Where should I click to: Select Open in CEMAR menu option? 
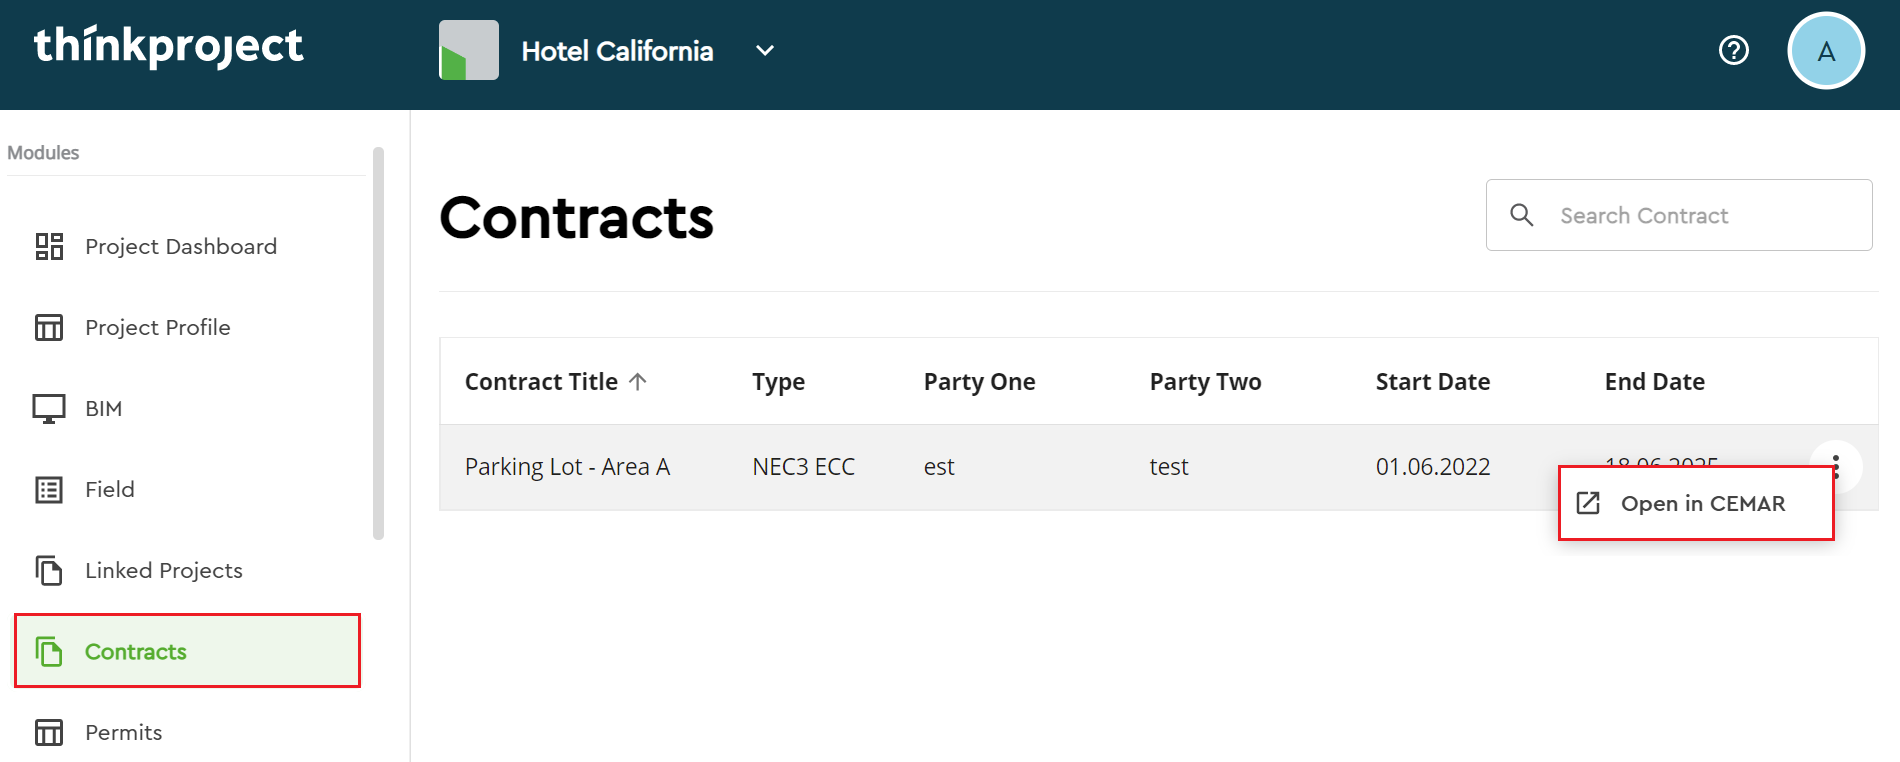click(x=1701, y=503)
